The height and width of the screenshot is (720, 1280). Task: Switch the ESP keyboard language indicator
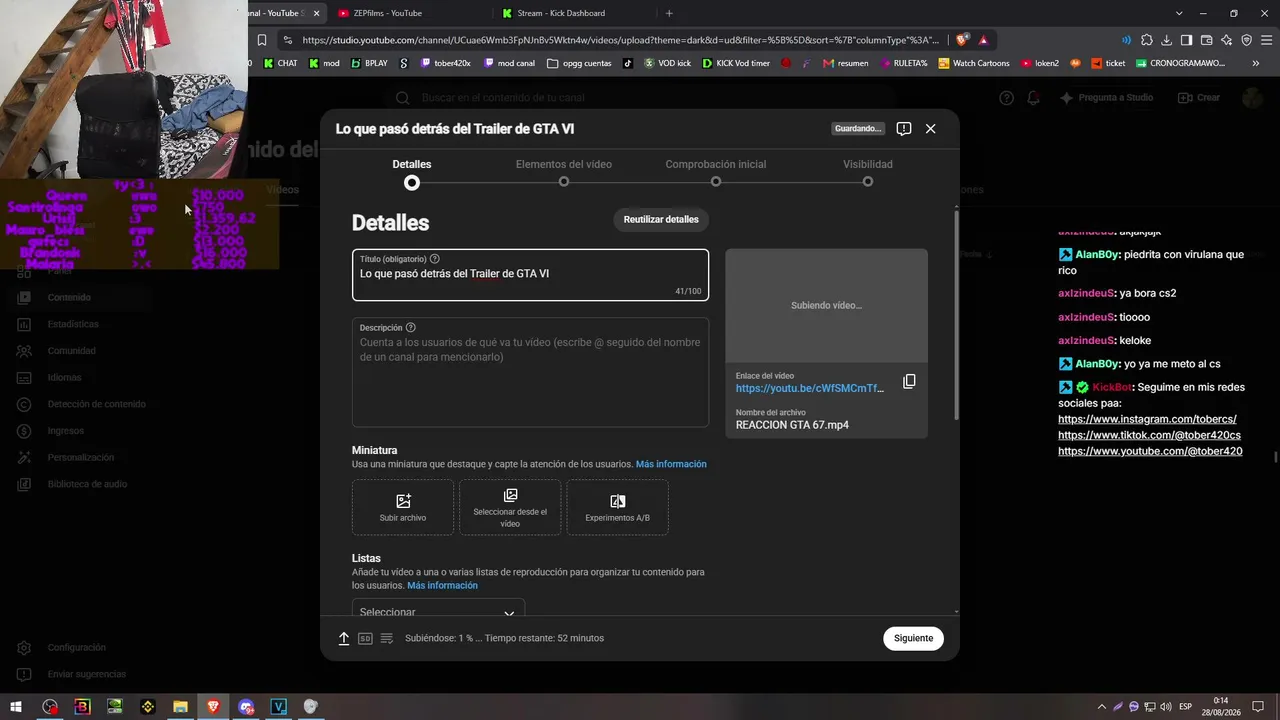(1186, 707)
